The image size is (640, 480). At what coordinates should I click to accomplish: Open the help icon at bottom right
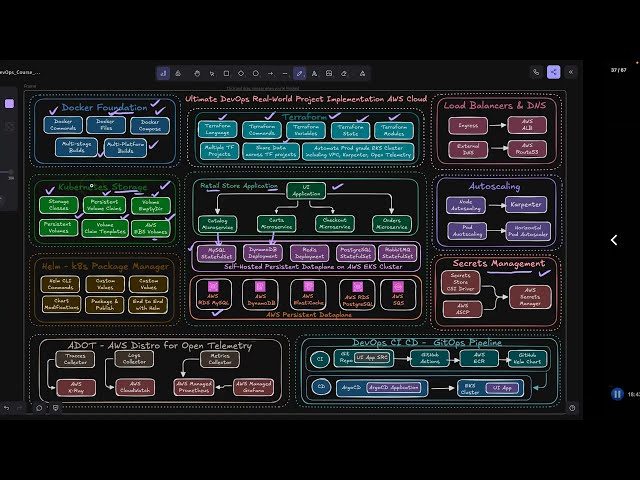pyautogui.click(x=572, y=408)
